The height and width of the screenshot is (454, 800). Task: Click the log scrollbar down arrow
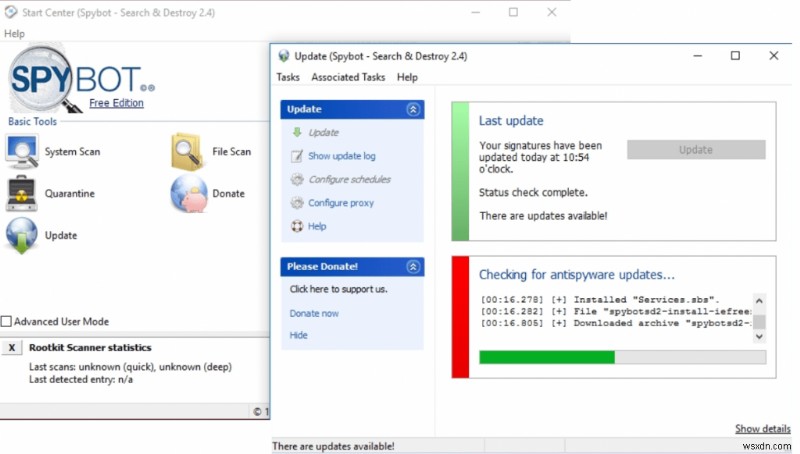[x=759, y=336]
